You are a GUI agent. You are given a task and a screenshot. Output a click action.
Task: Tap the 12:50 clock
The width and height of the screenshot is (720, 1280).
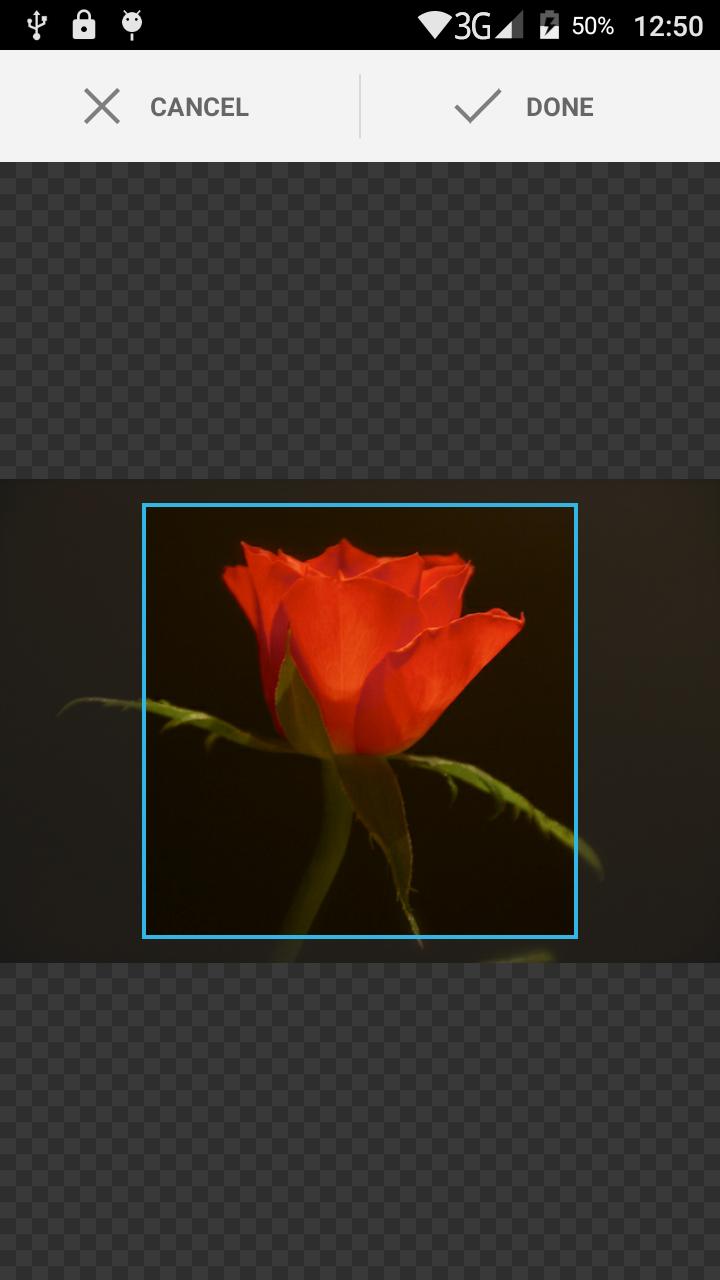(x=669, y=26)
